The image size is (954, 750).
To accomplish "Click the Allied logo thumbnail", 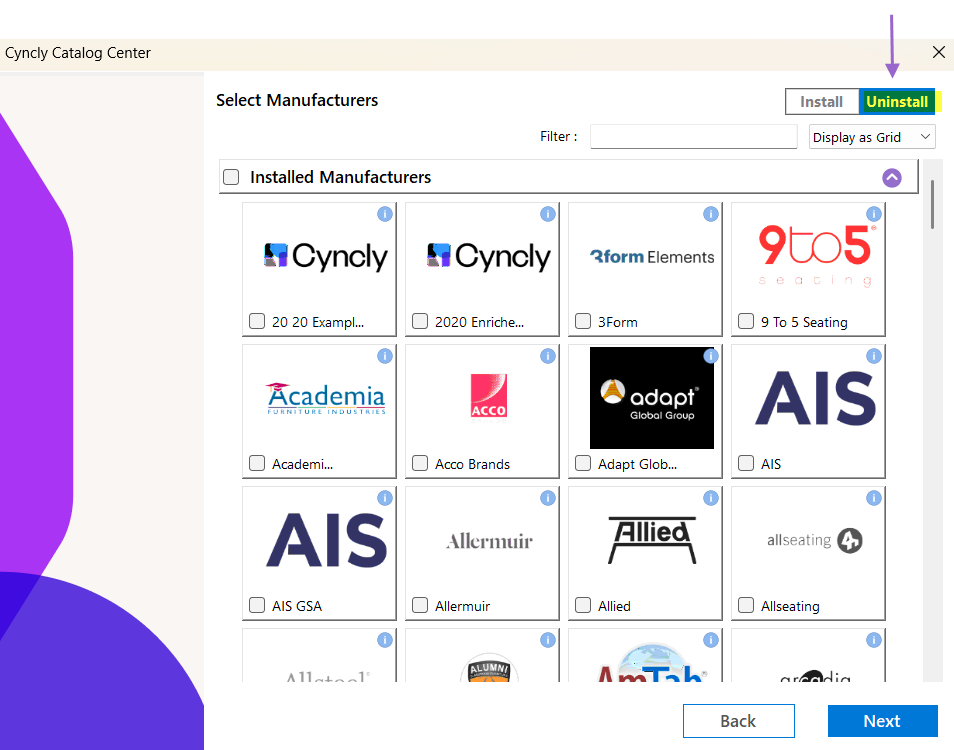I will (652, 540).
